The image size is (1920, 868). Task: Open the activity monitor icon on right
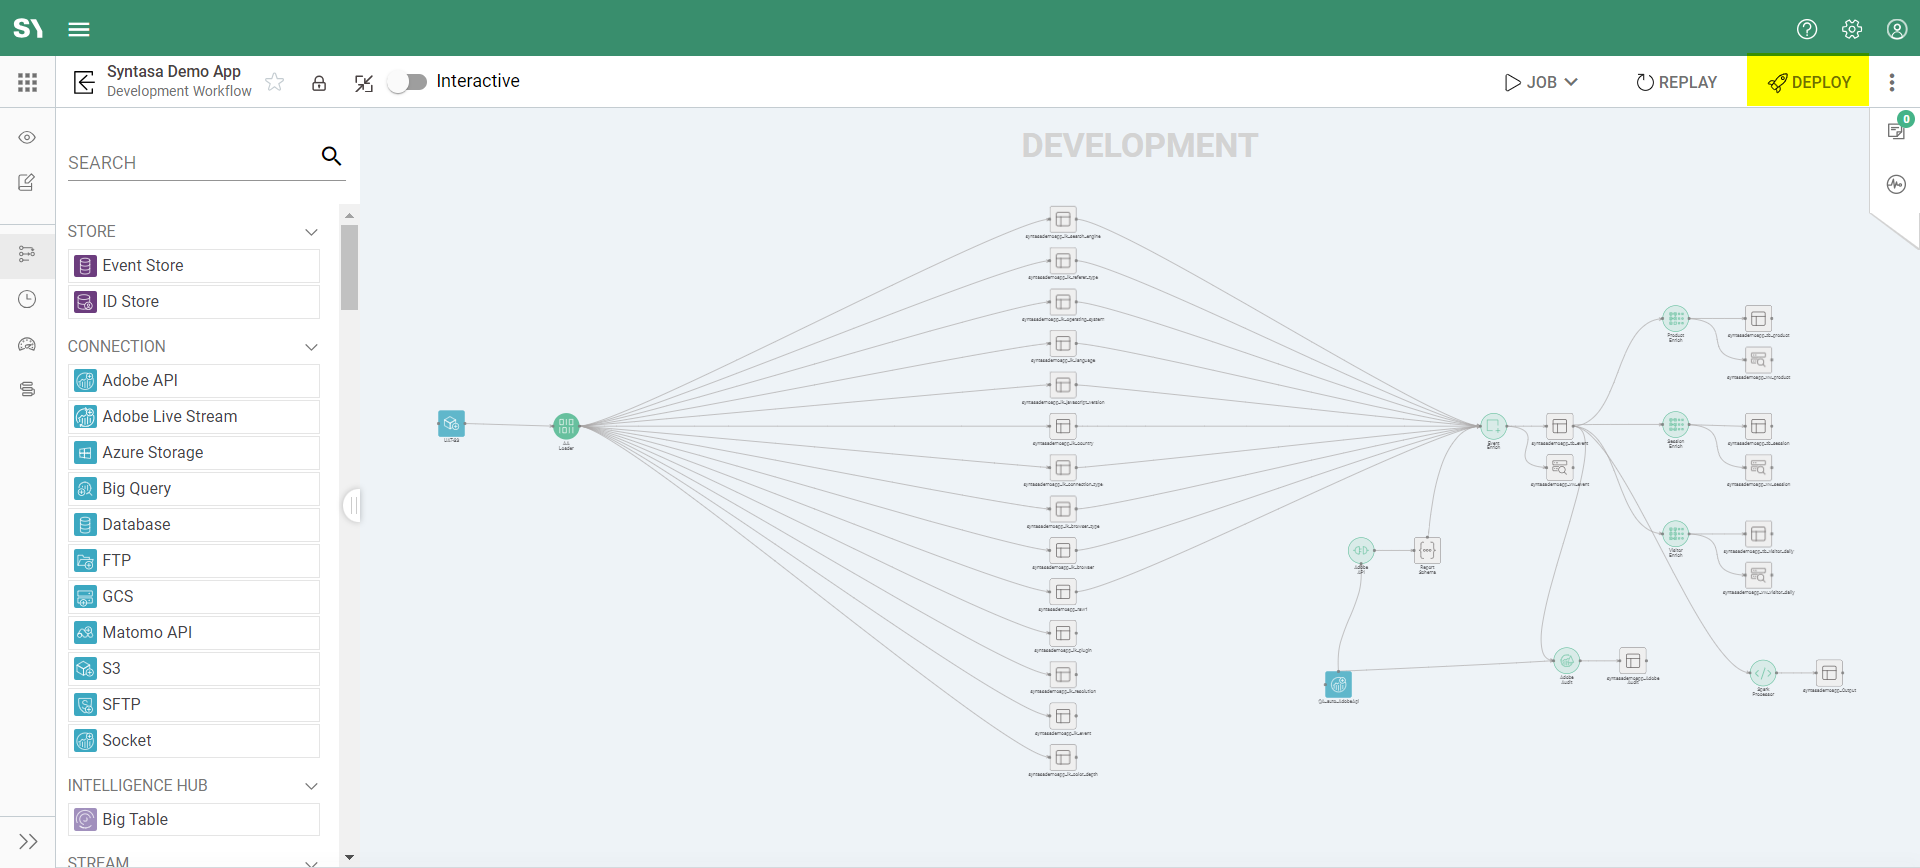pos(1895,184)
